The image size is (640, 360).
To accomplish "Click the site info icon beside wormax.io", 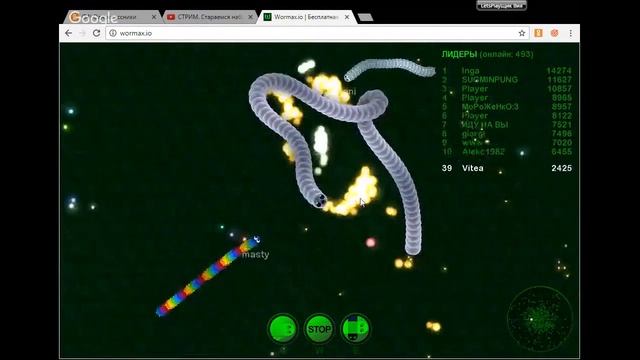I will tap(113, 33).
